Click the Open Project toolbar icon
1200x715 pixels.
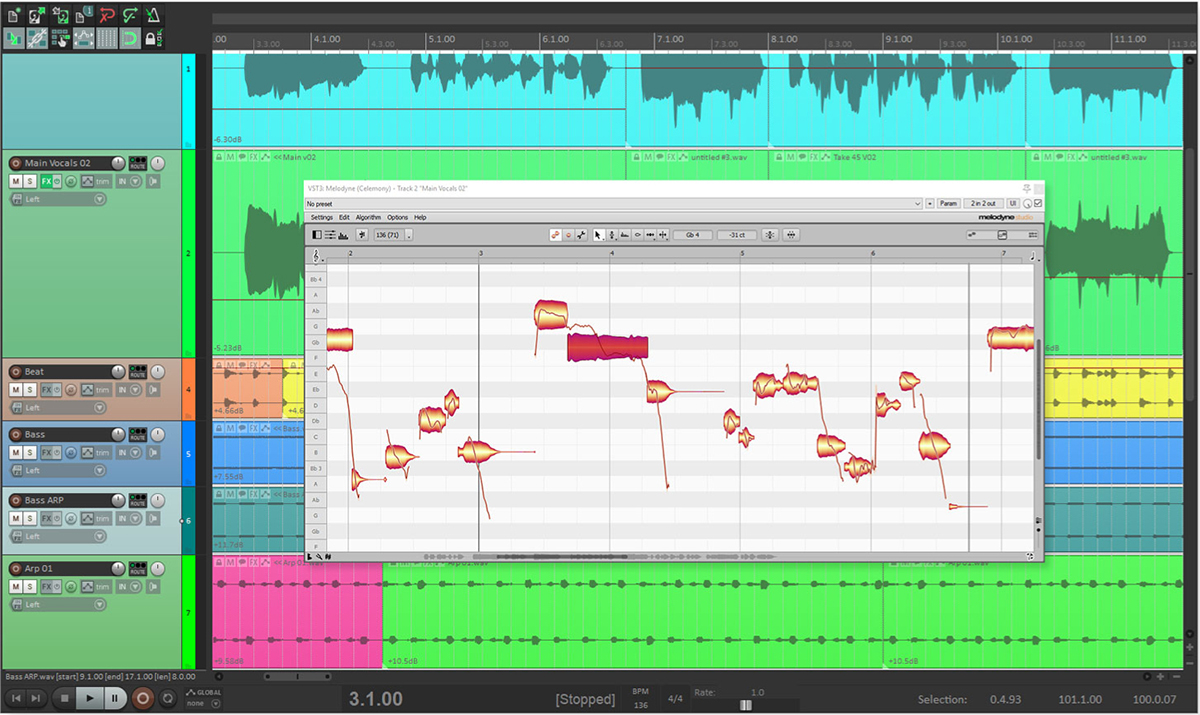[36, 16]
